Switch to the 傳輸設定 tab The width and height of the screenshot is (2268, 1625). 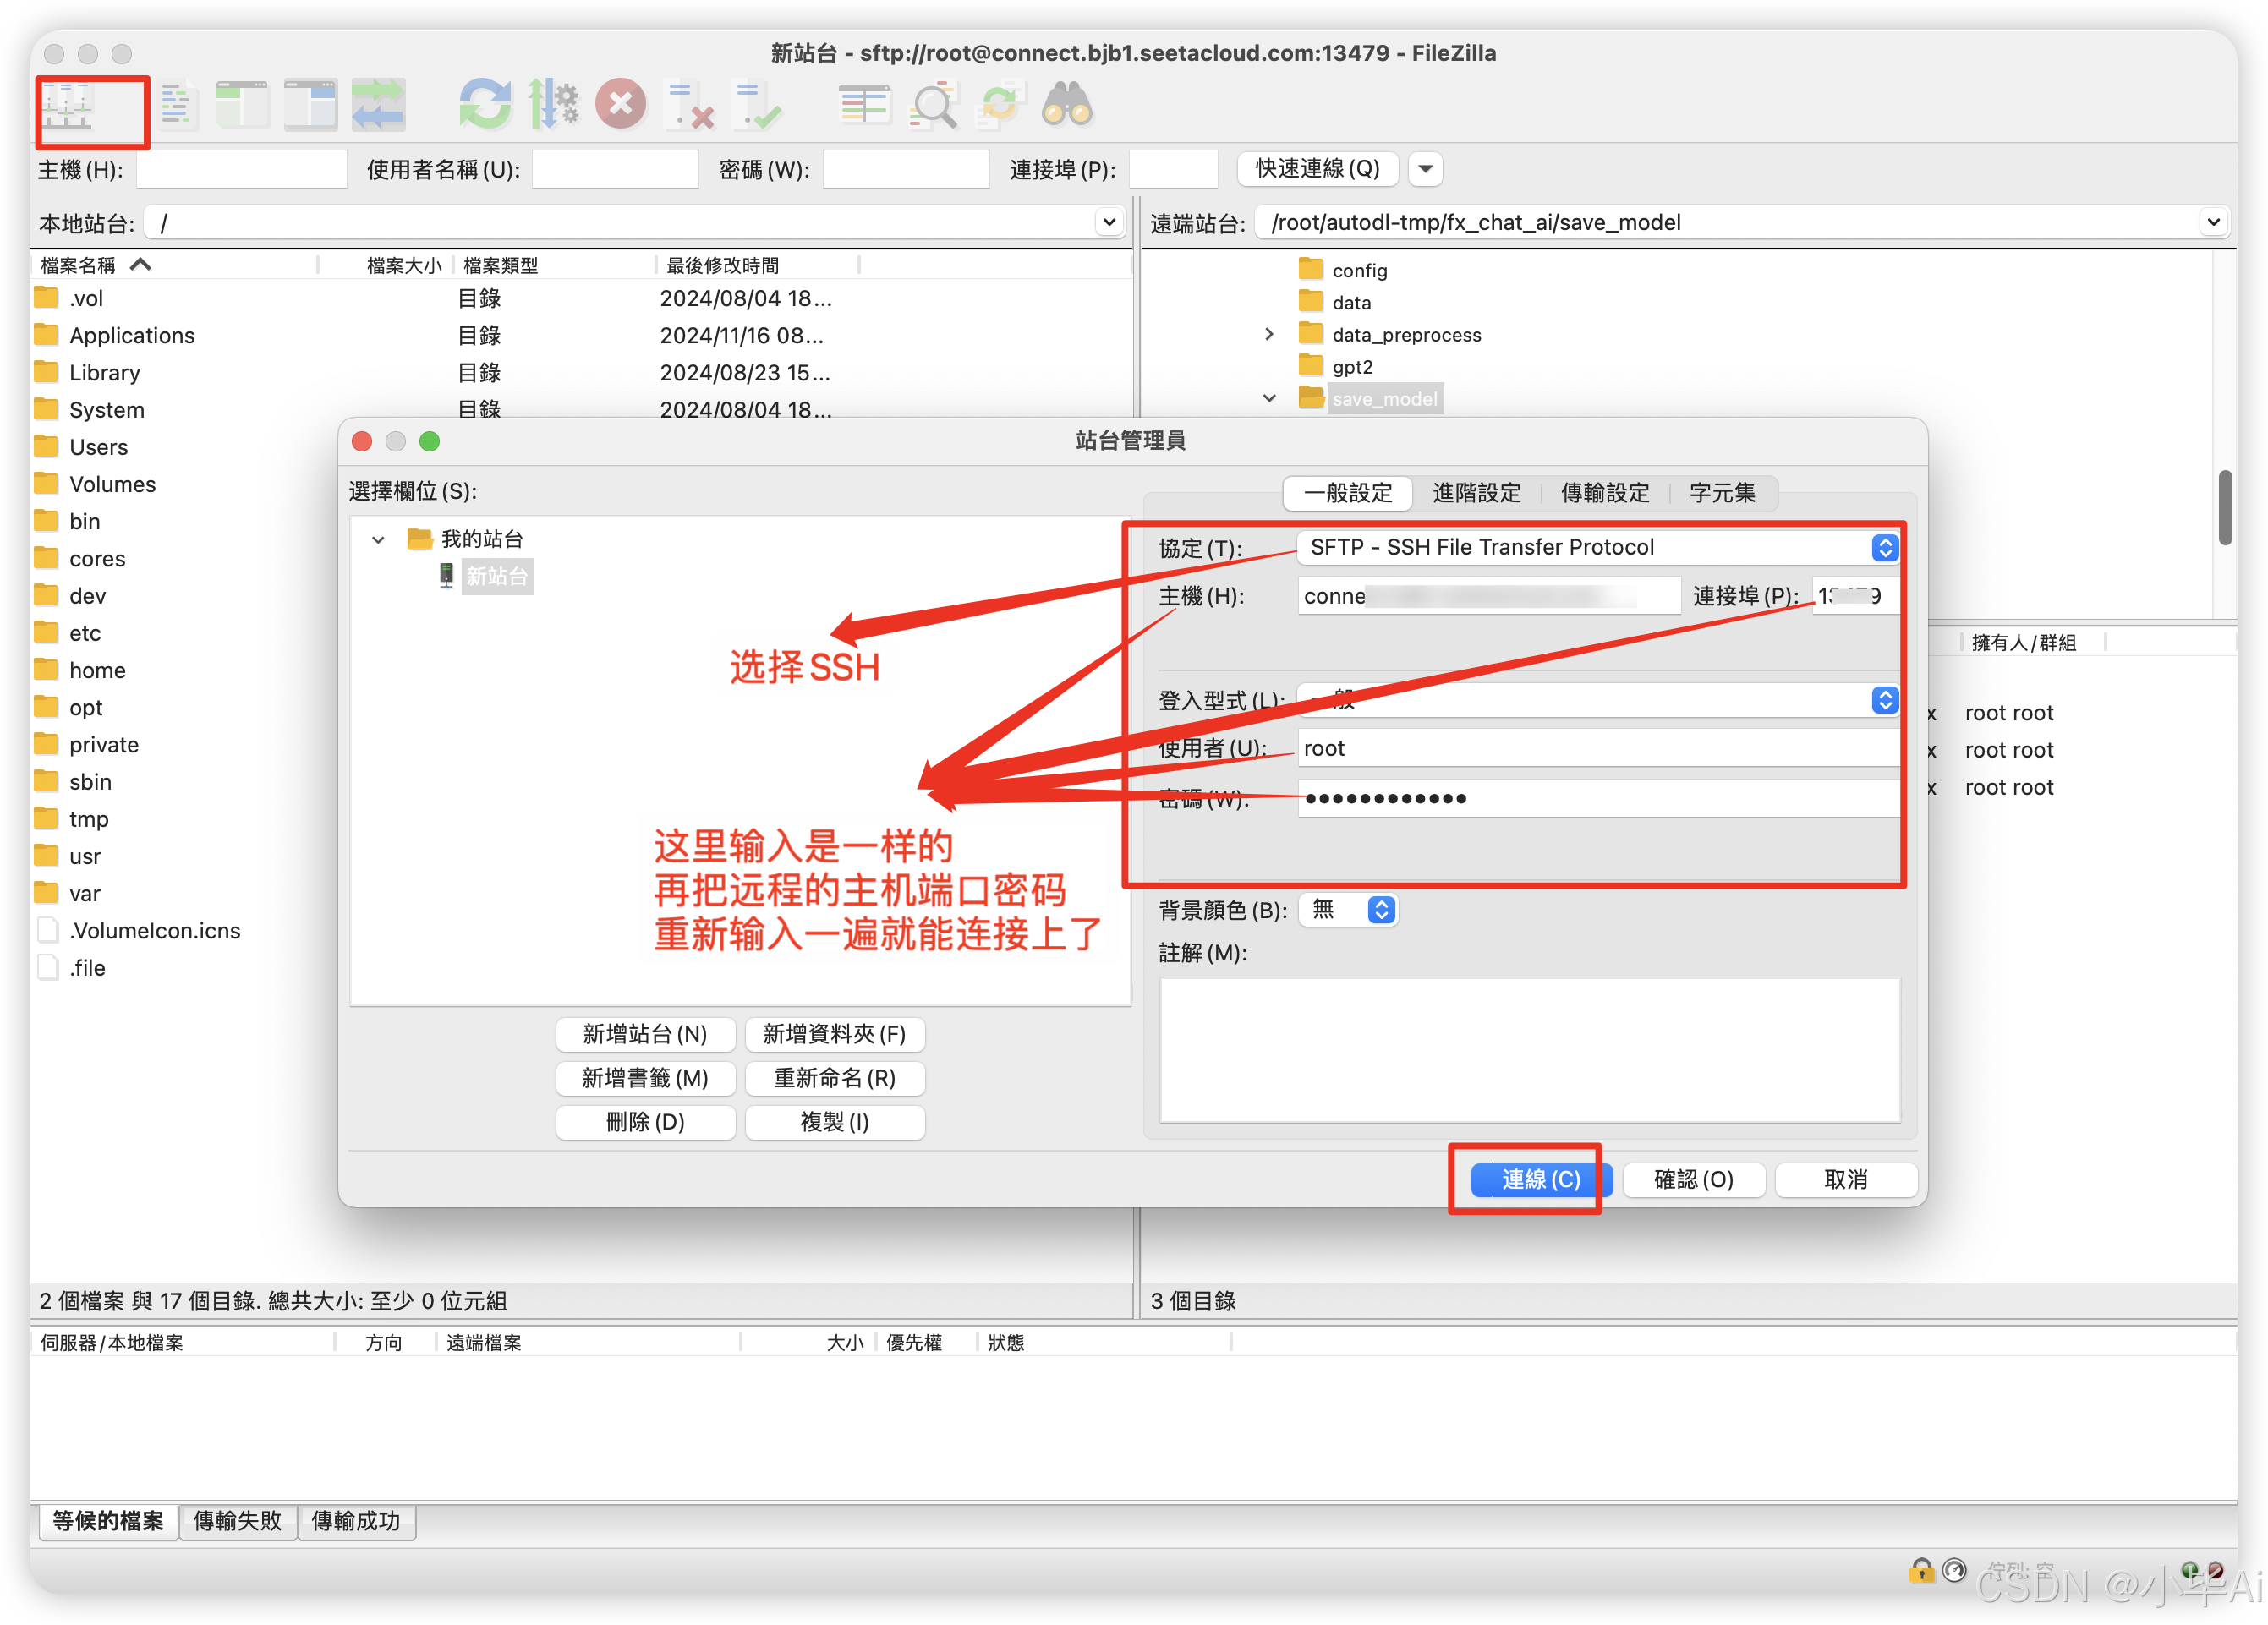point(1604,493)
